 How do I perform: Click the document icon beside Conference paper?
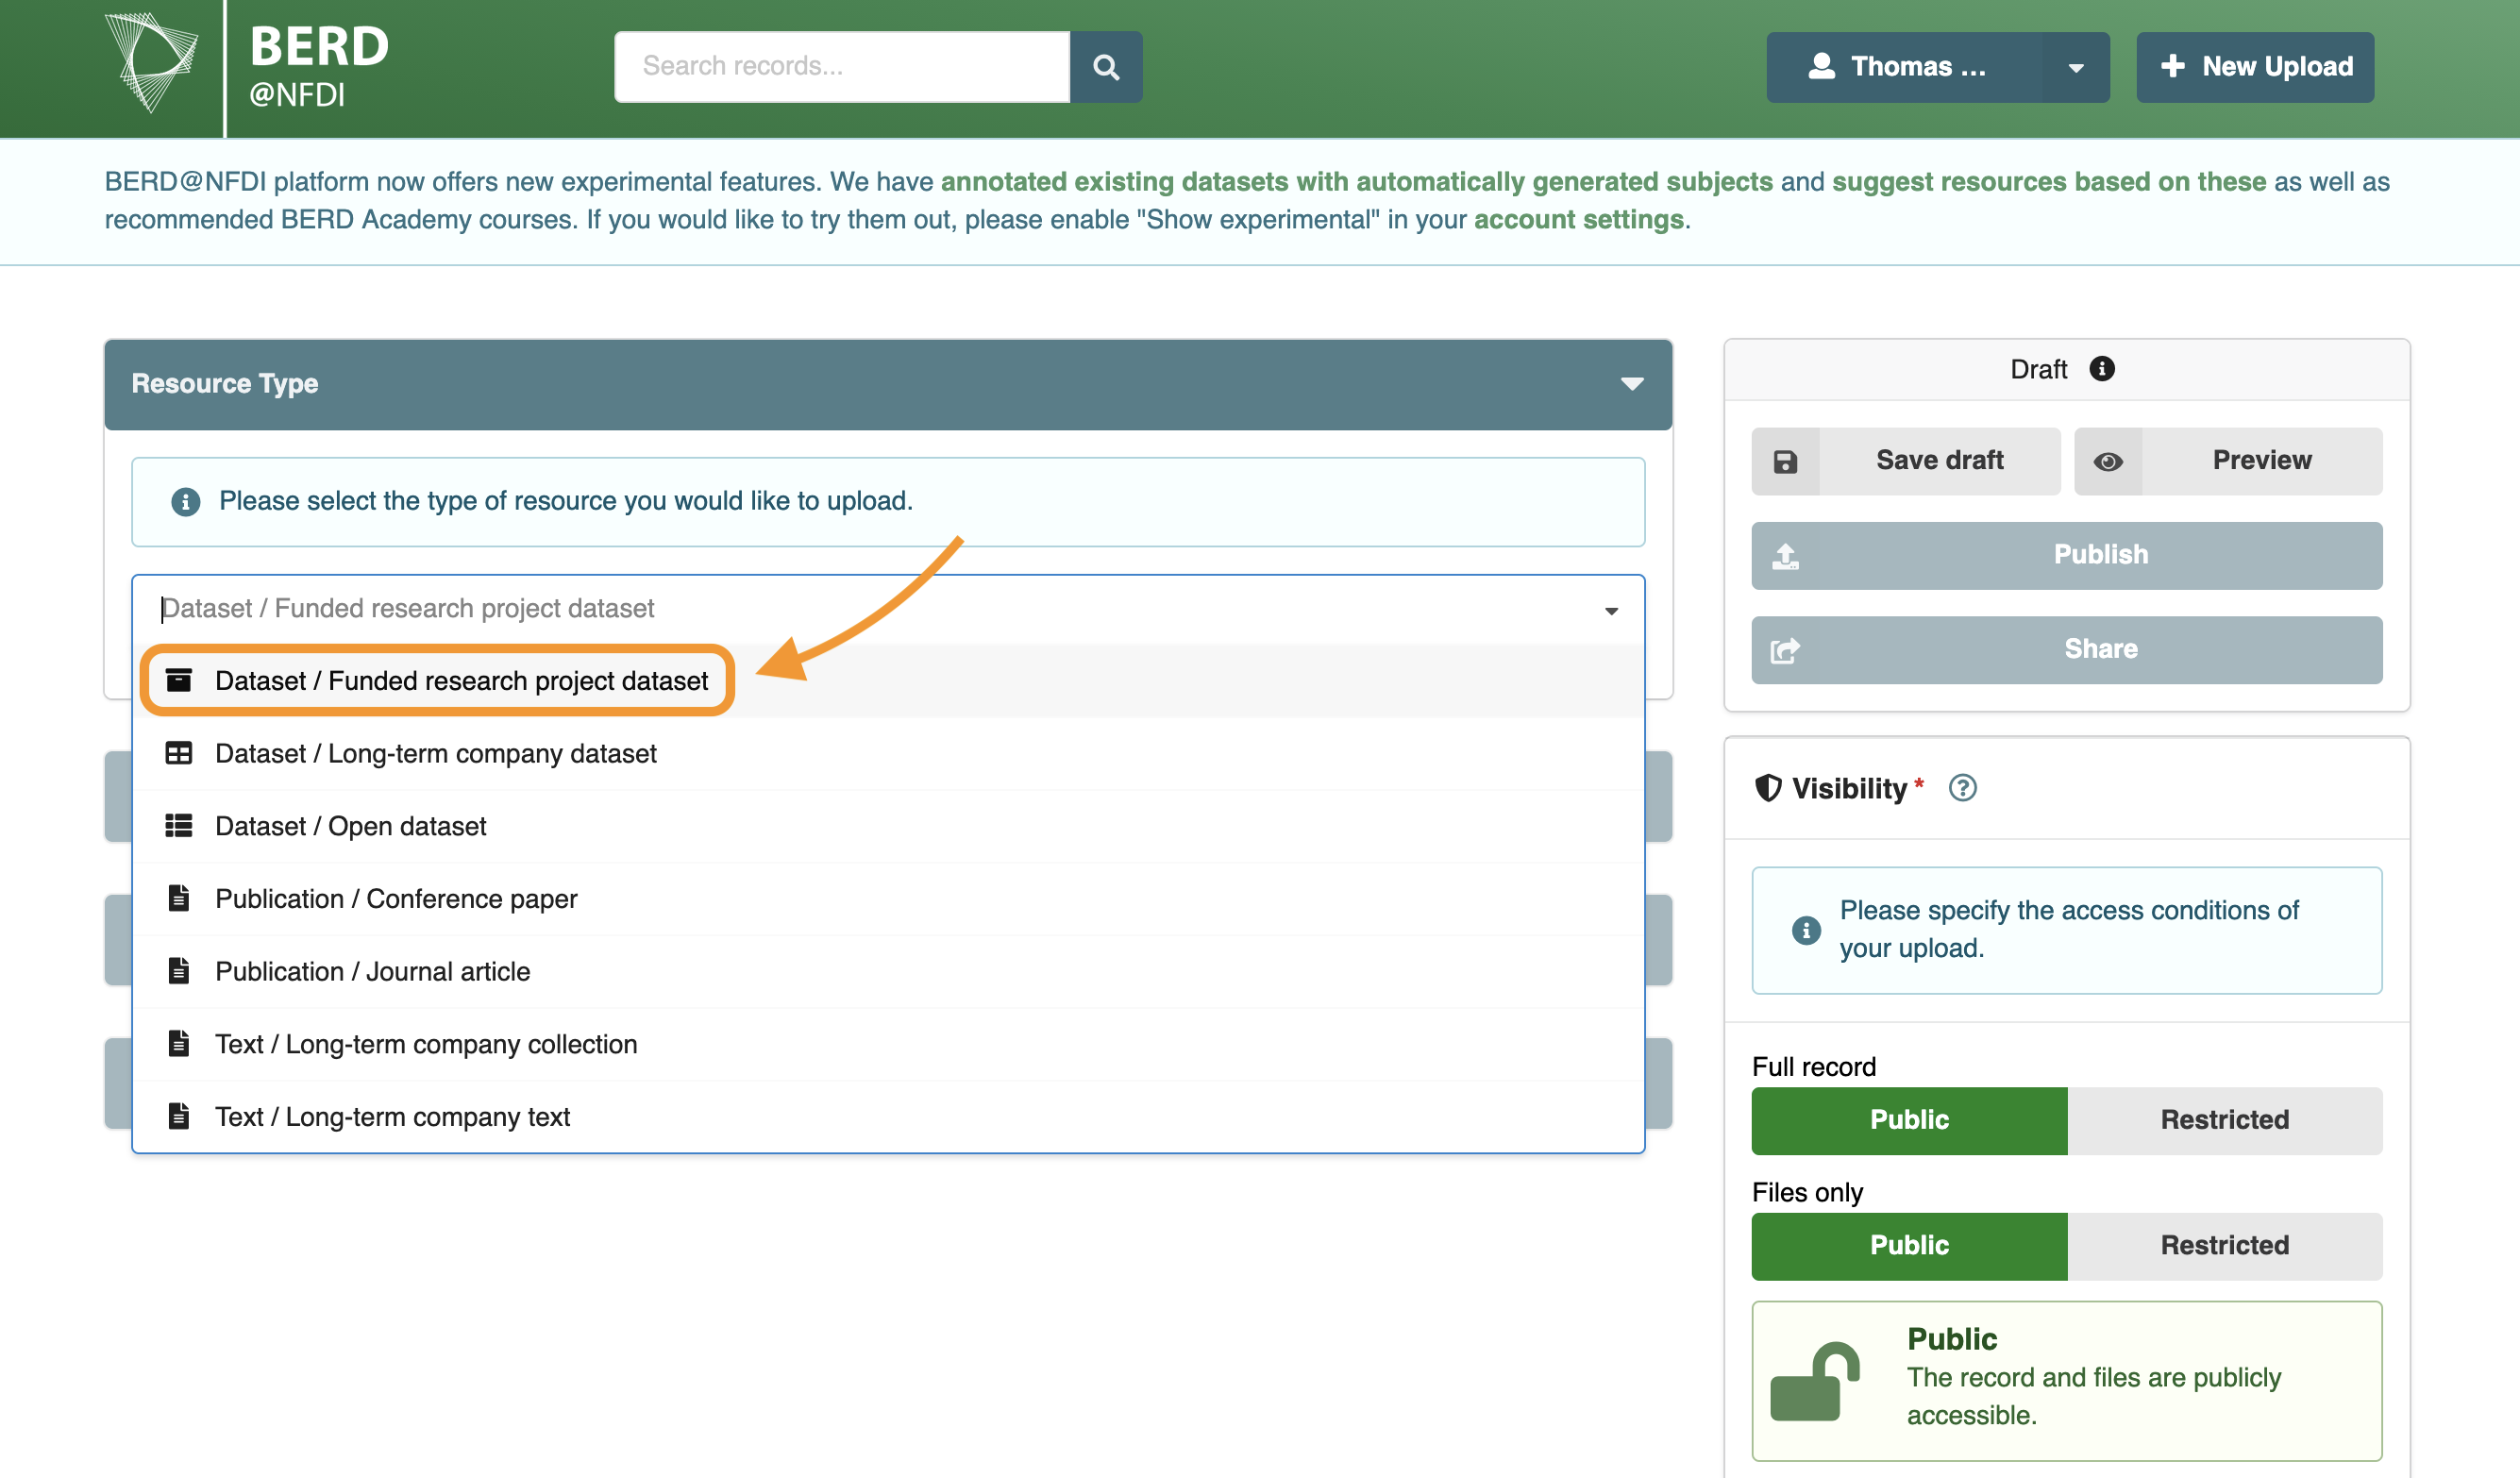coord(178,899)
